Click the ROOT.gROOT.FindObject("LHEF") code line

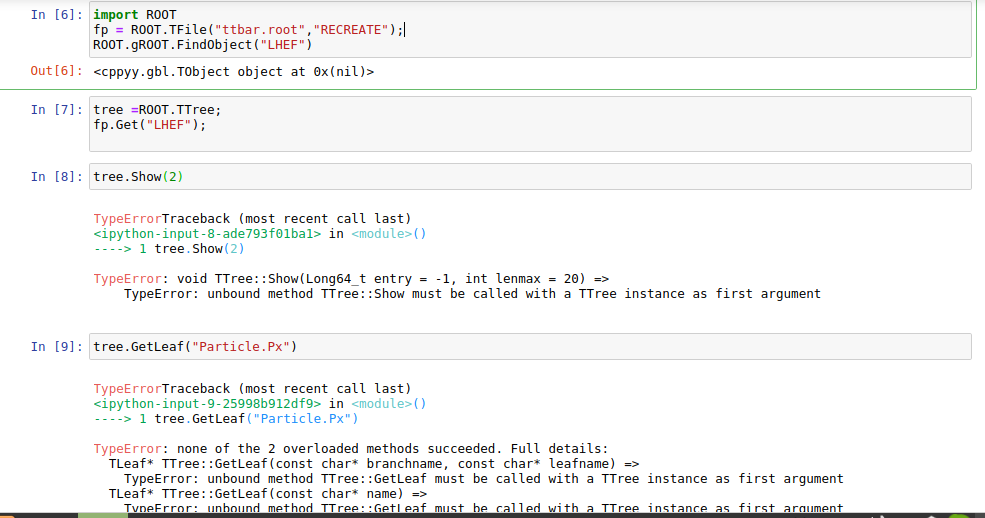tap(202, 45)
